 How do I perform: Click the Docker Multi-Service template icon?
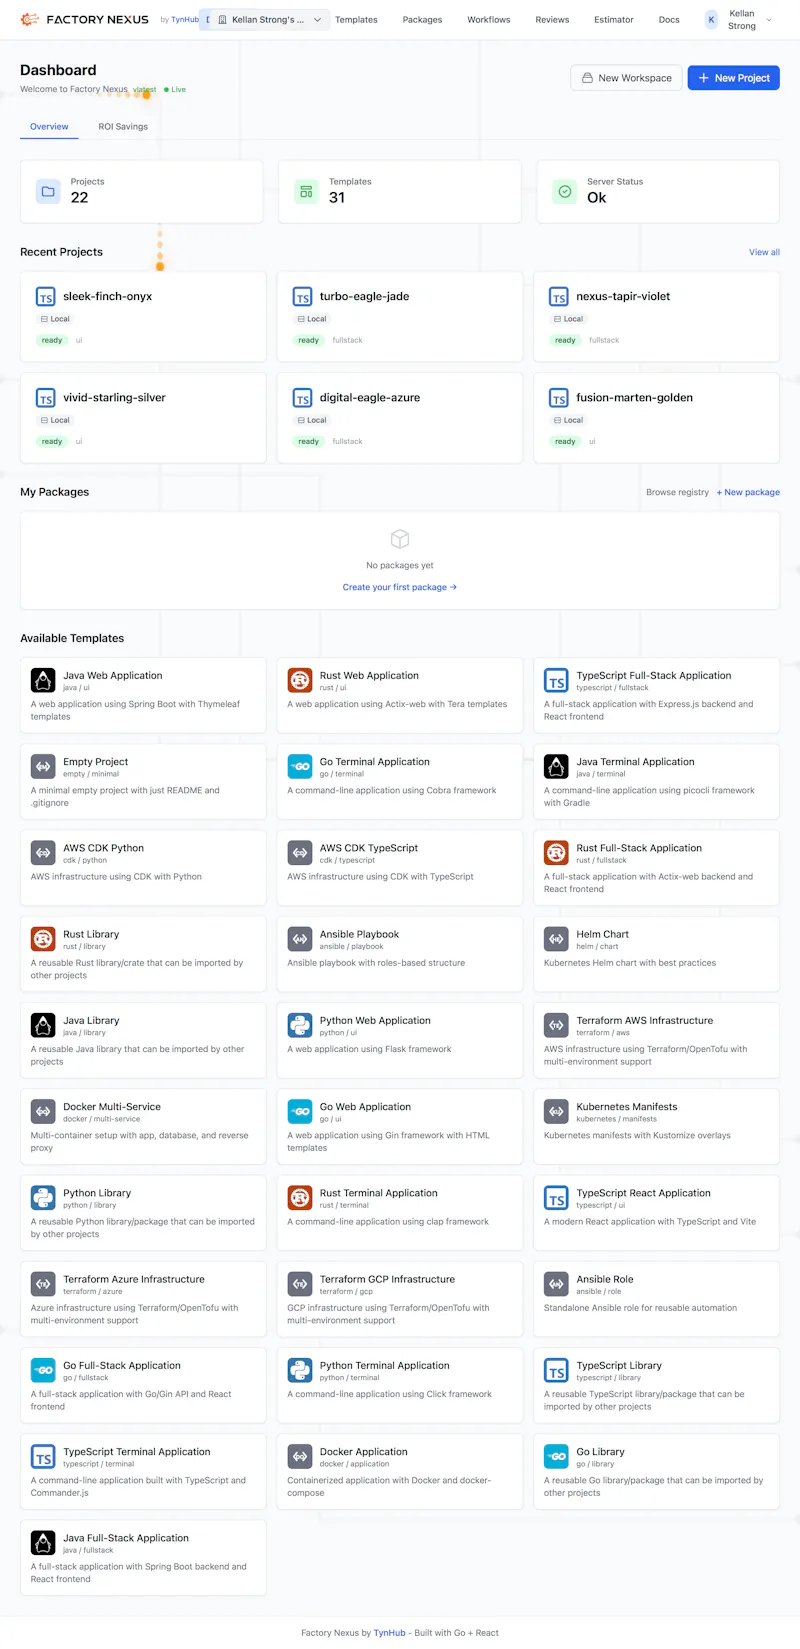point(43,1112)
